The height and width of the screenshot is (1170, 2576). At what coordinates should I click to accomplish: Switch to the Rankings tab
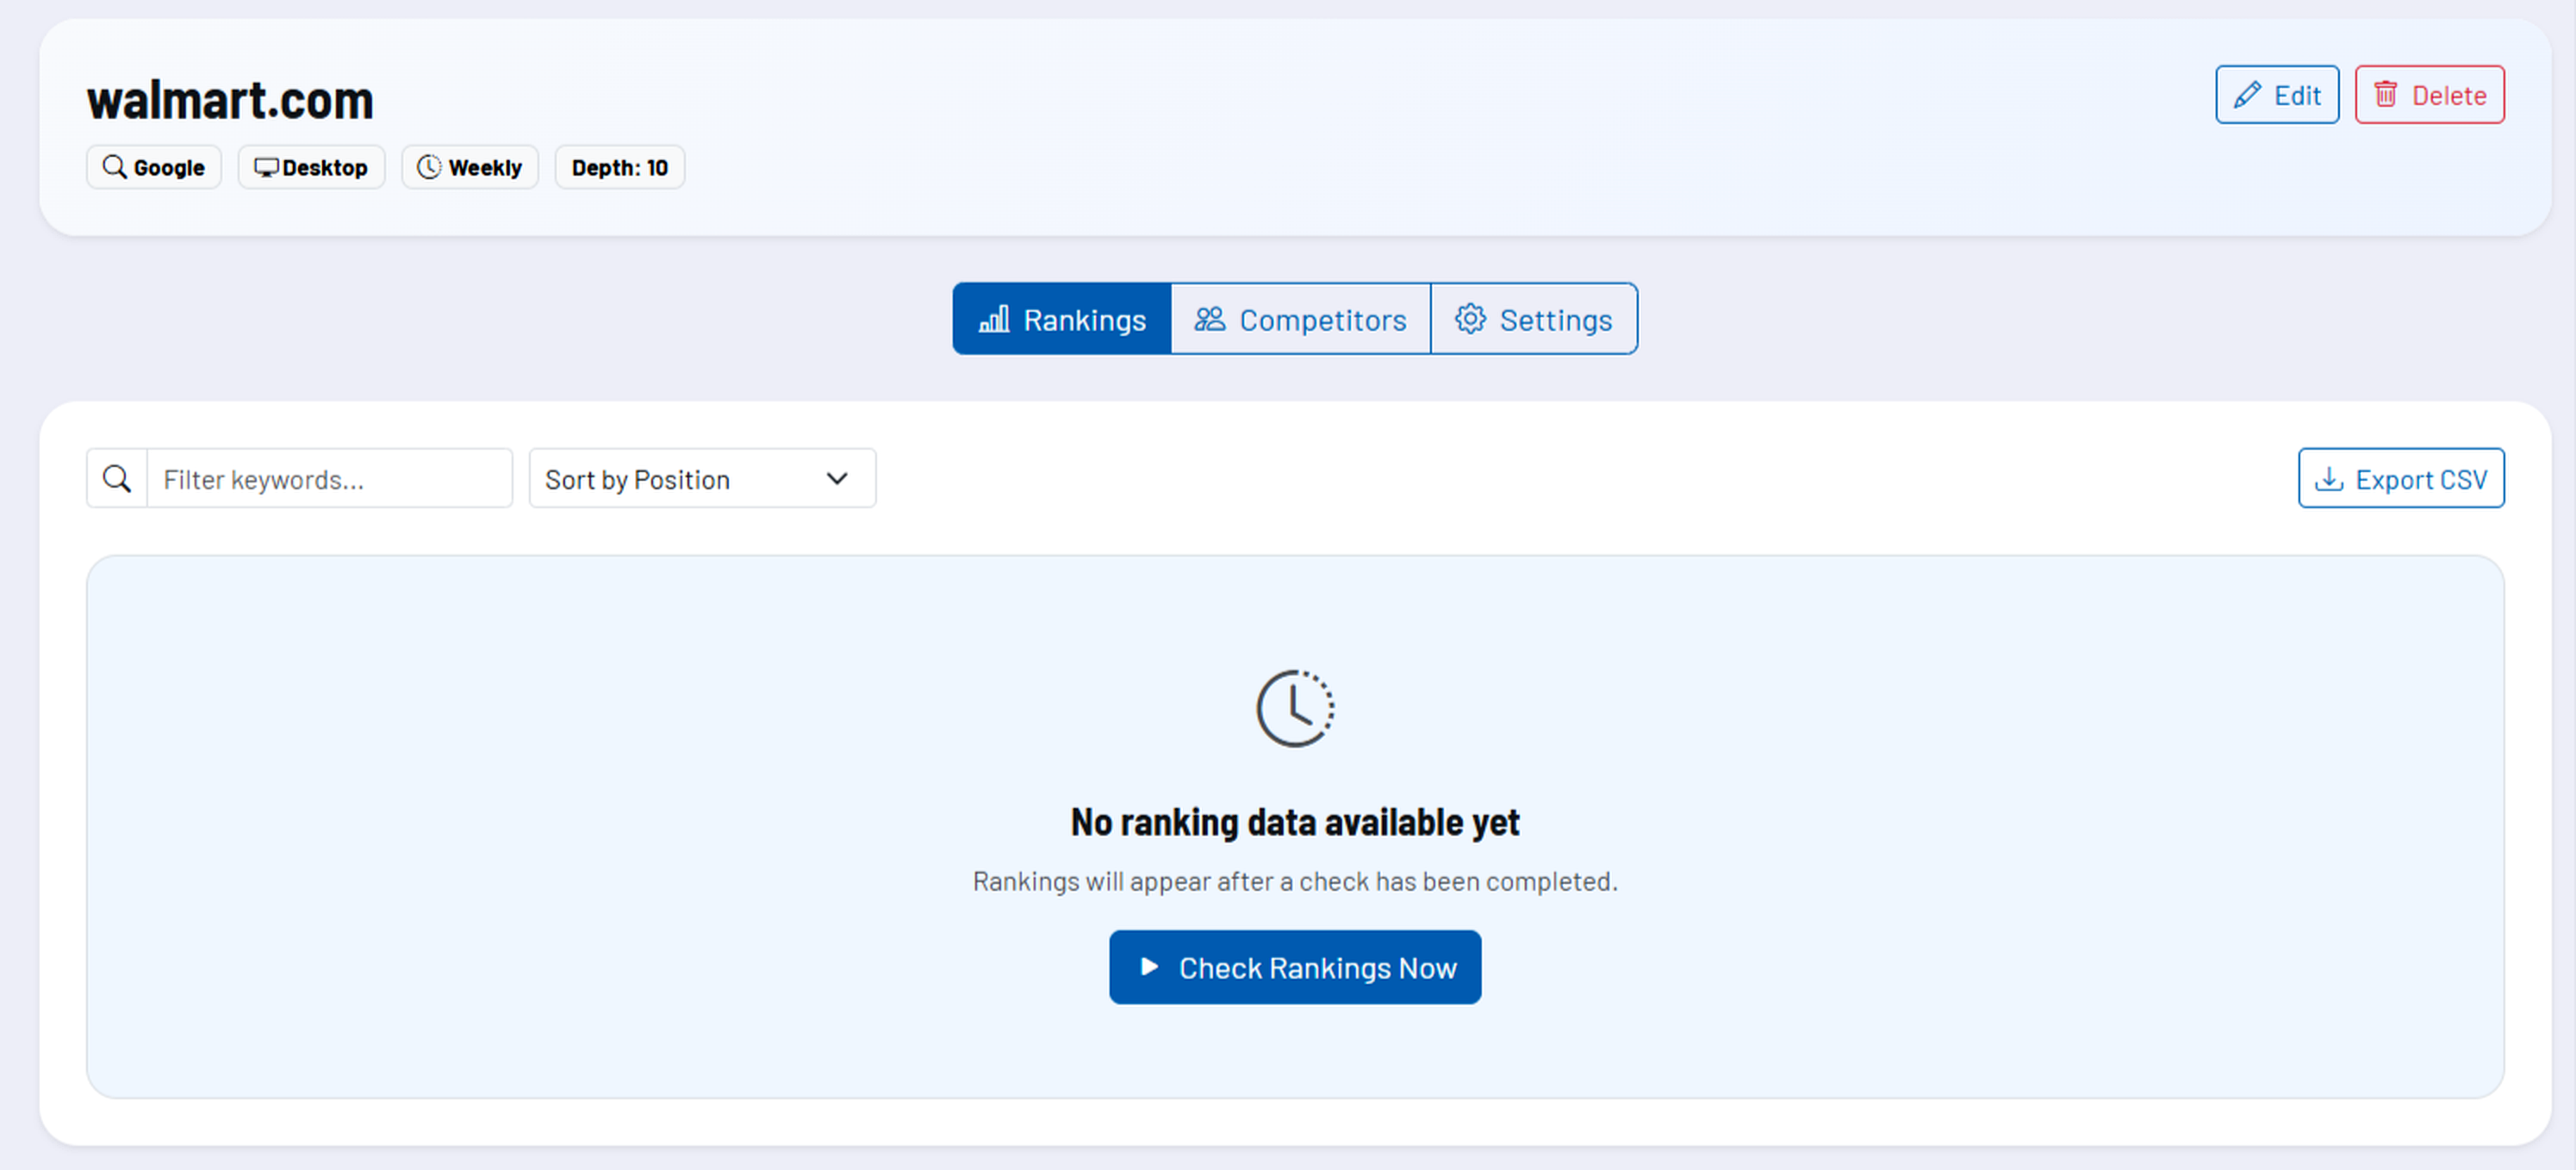pos(1062,319)
